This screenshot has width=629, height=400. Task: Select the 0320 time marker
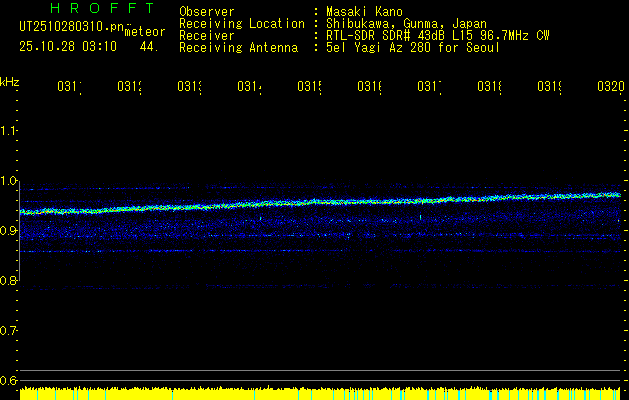click(608, 88)
